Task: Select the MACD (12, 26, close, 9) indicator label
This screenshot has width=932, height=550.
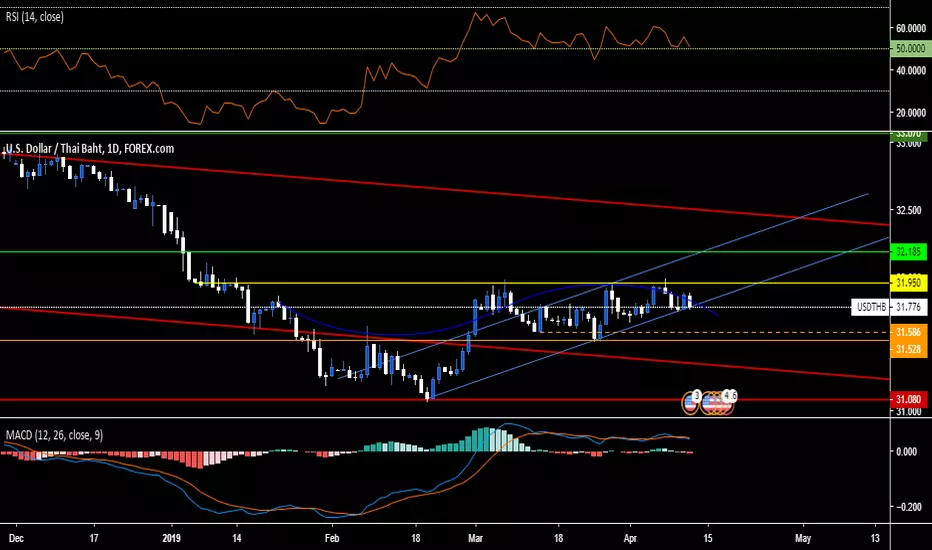Action: 54,435
